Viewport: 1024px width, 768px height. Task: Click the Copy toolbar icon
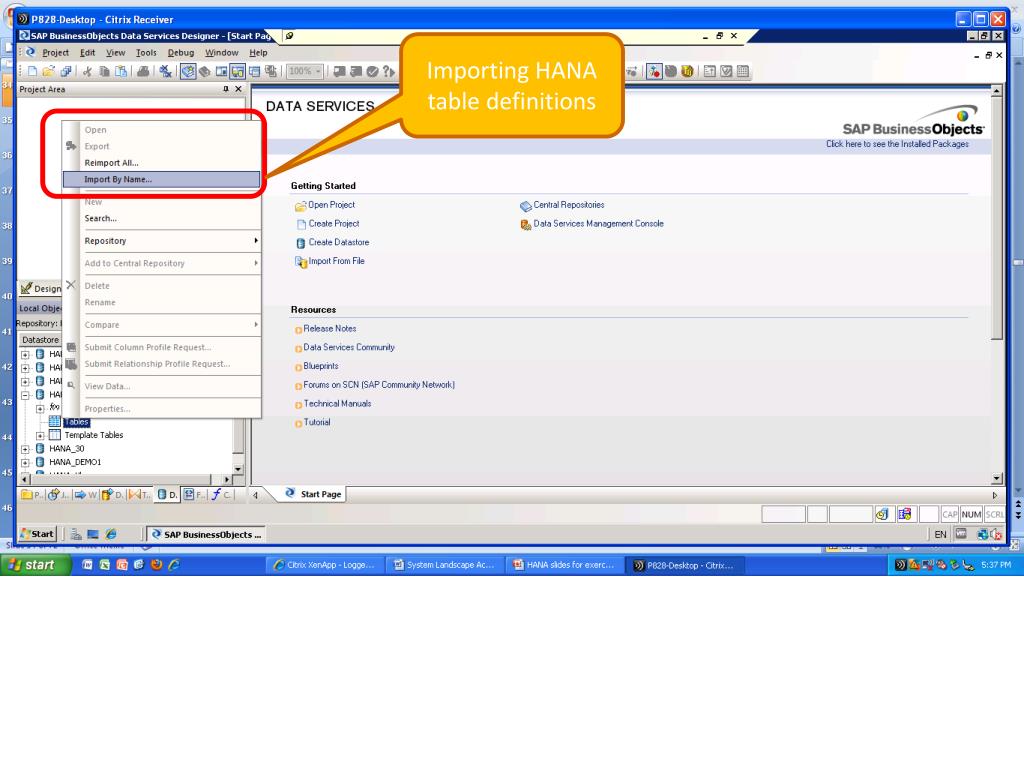104,71
